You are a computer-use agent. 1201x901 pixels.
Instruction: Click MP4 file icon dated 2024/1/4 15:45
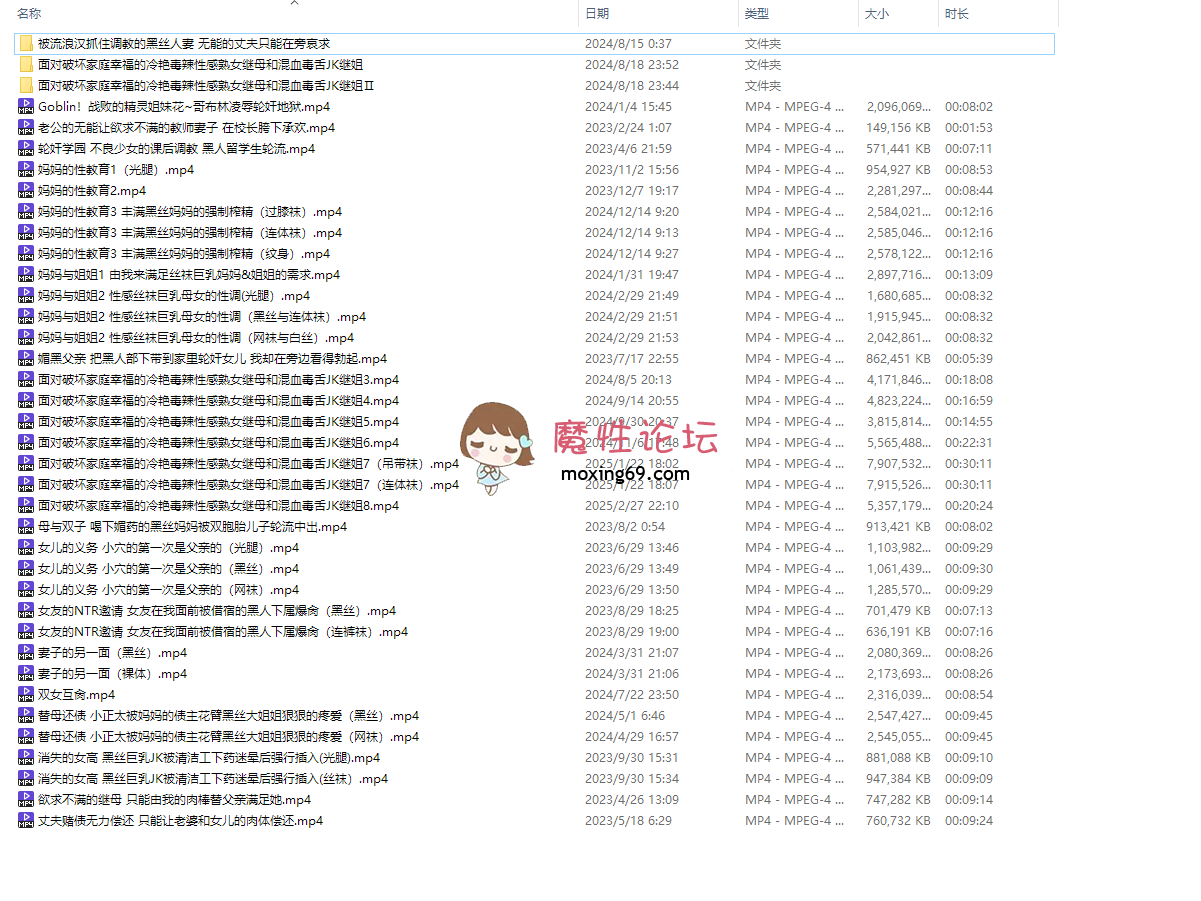point(26,107)
